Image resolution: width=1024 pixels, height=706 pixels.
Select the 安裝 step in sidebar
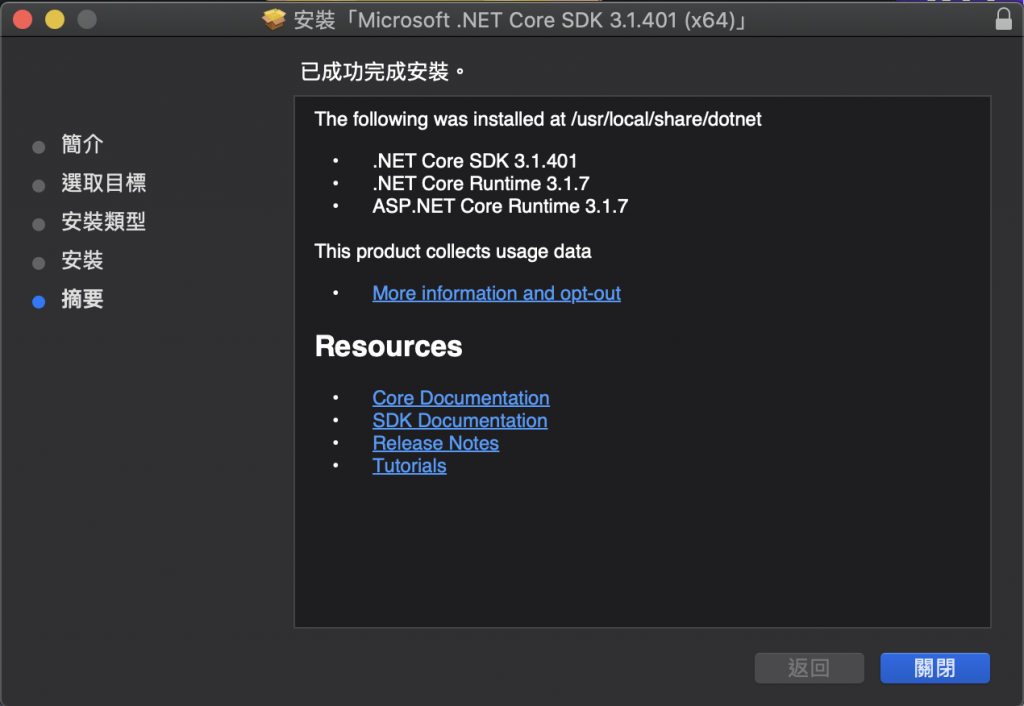pos(82,261)
